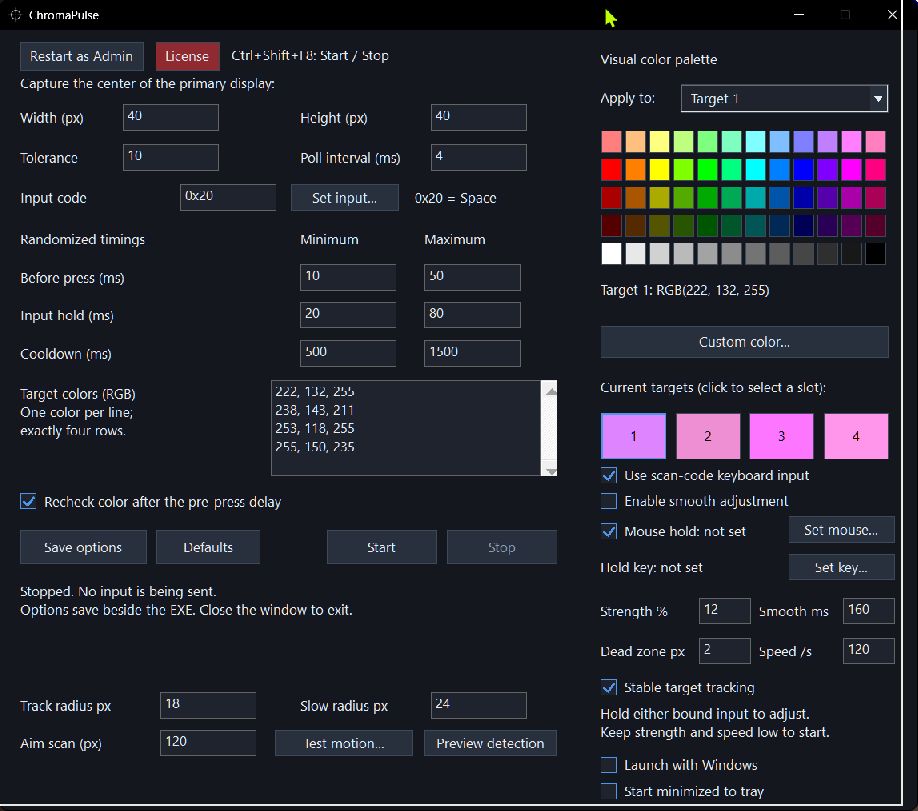
Task: Pick the white palette swatch
Action: 611,254
